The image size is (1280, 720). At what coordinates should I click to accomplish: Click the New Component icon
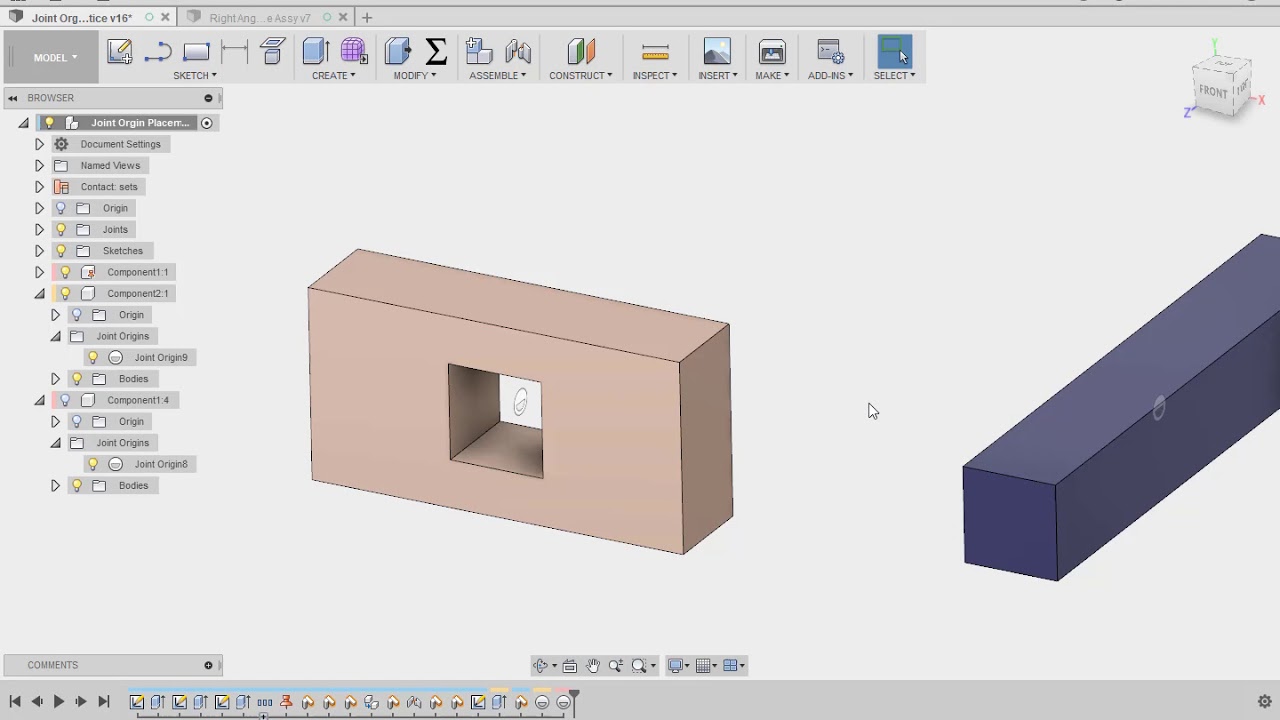pyautogui.click(x=479, y=52)
